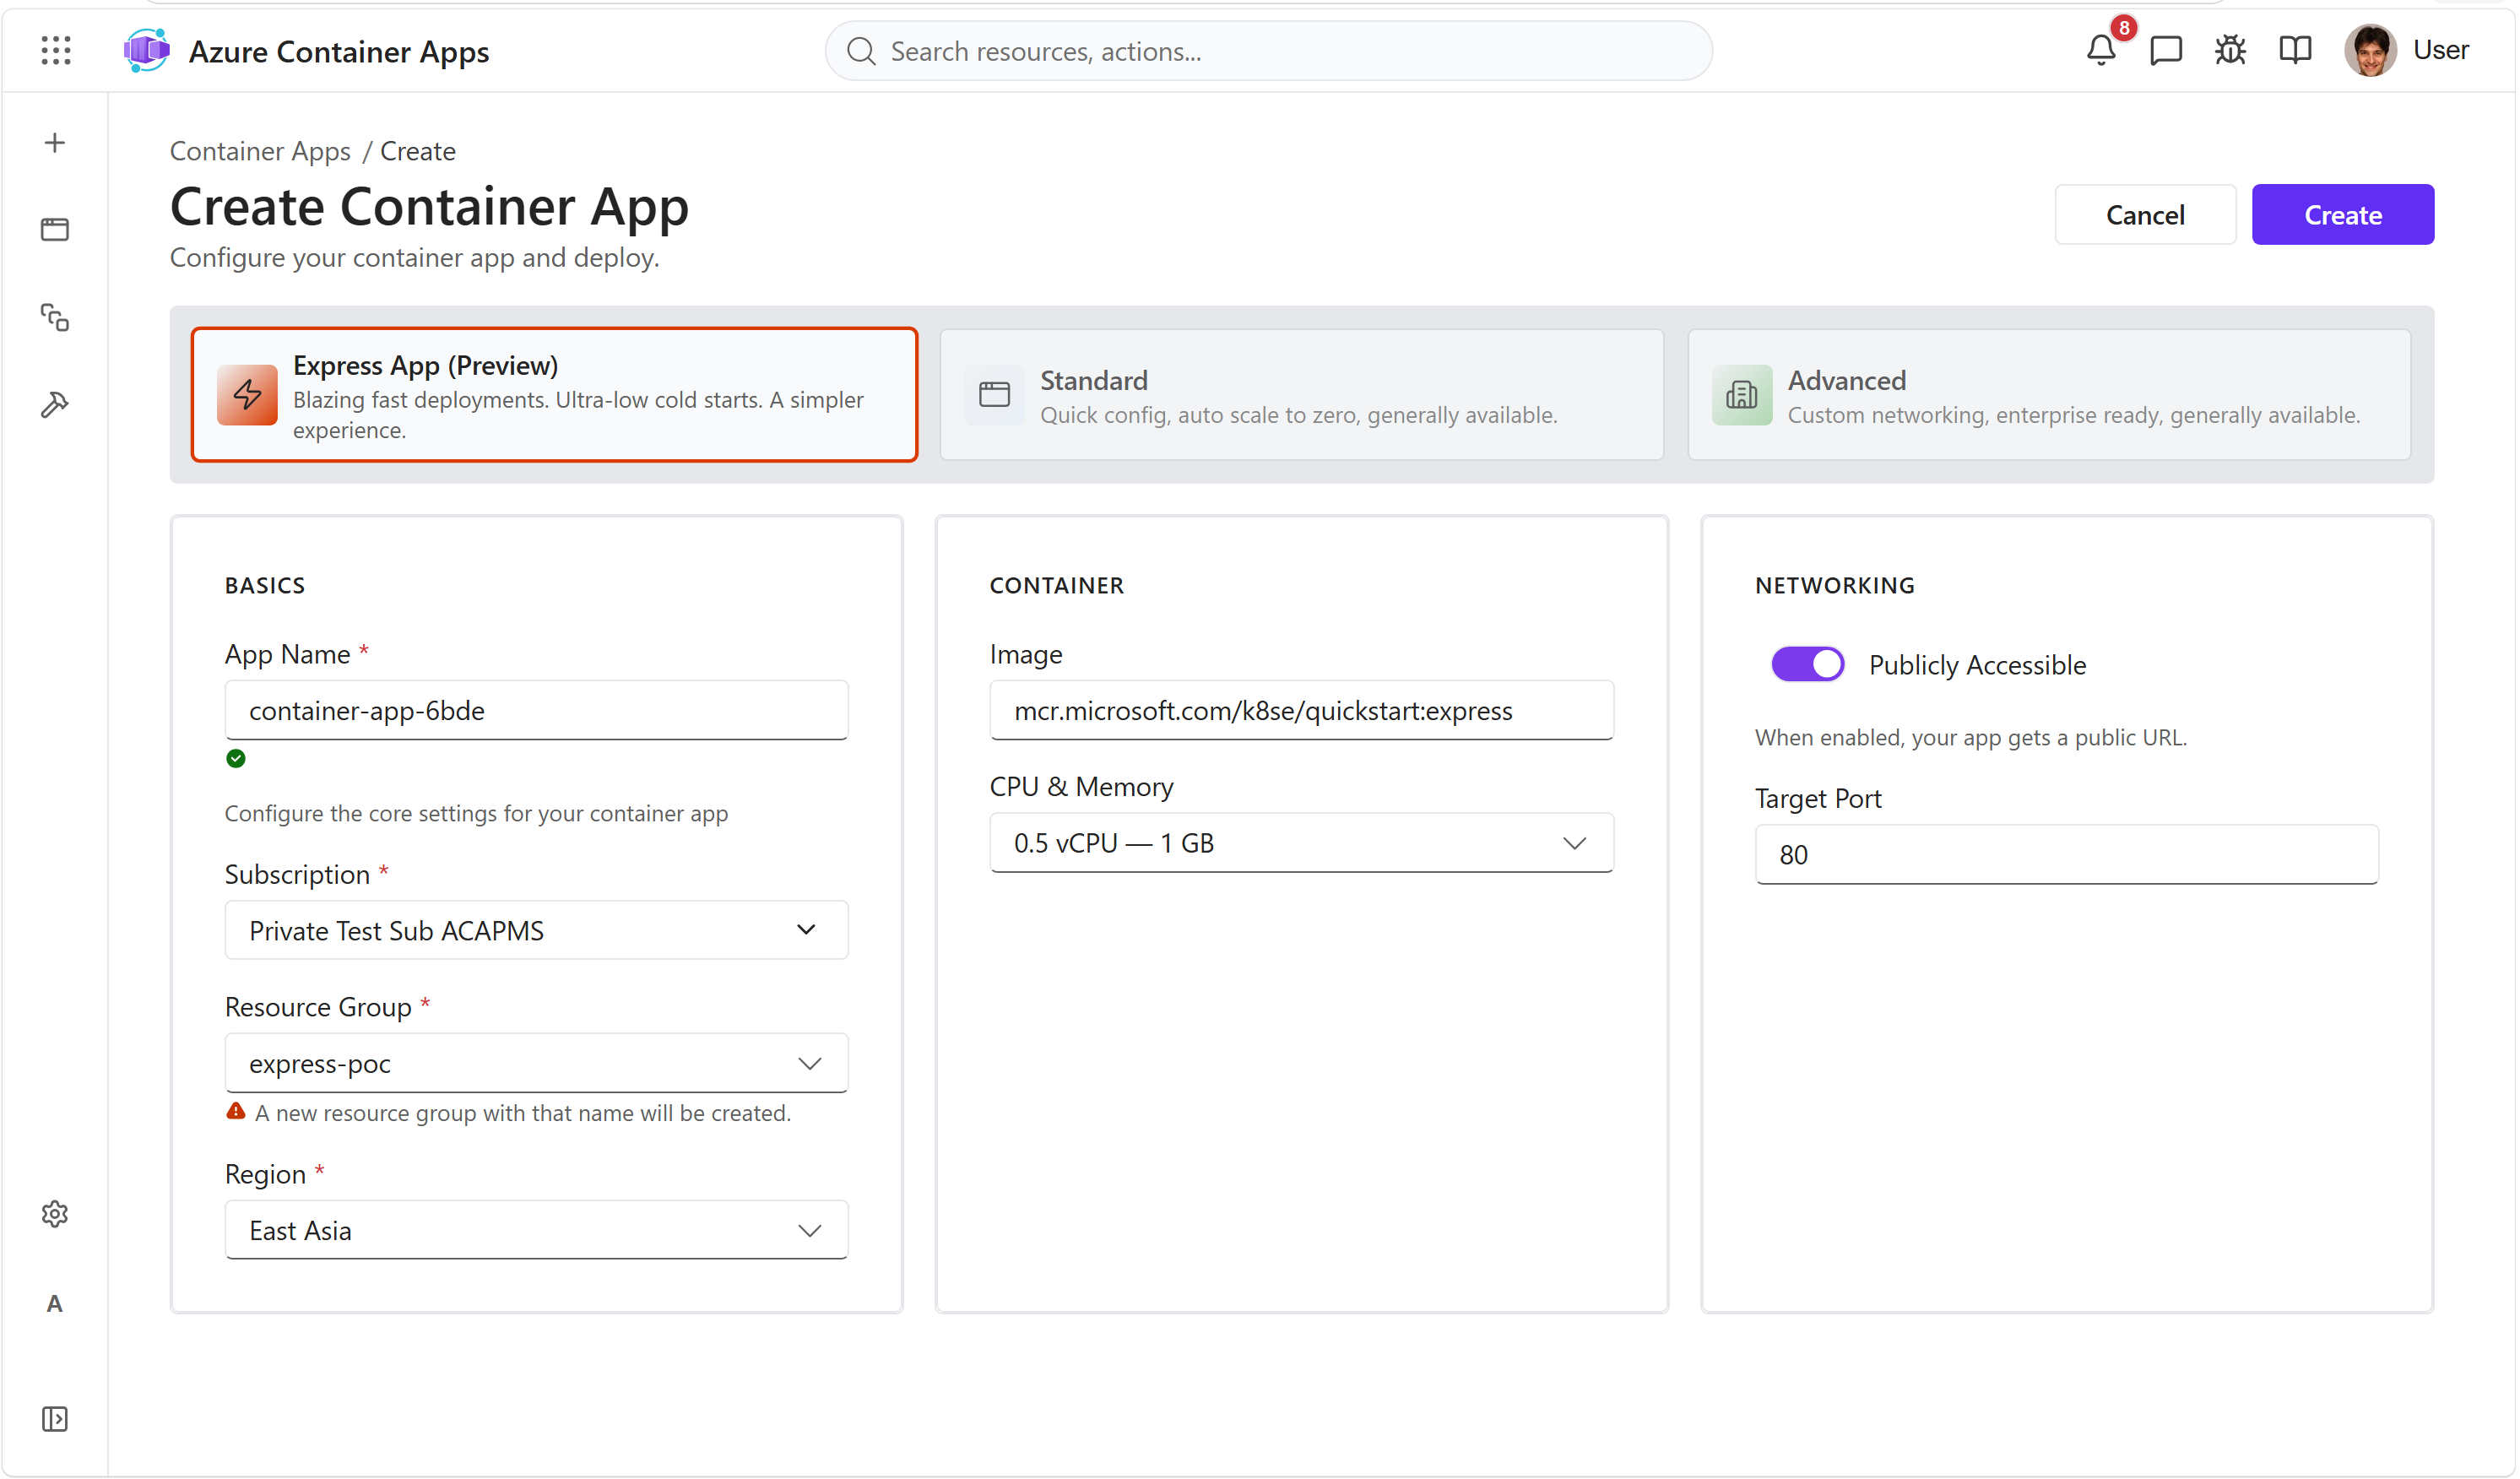
Task: Open the Resource Group dropdown
Action: pyautogui.click(x=537, y=1063)
